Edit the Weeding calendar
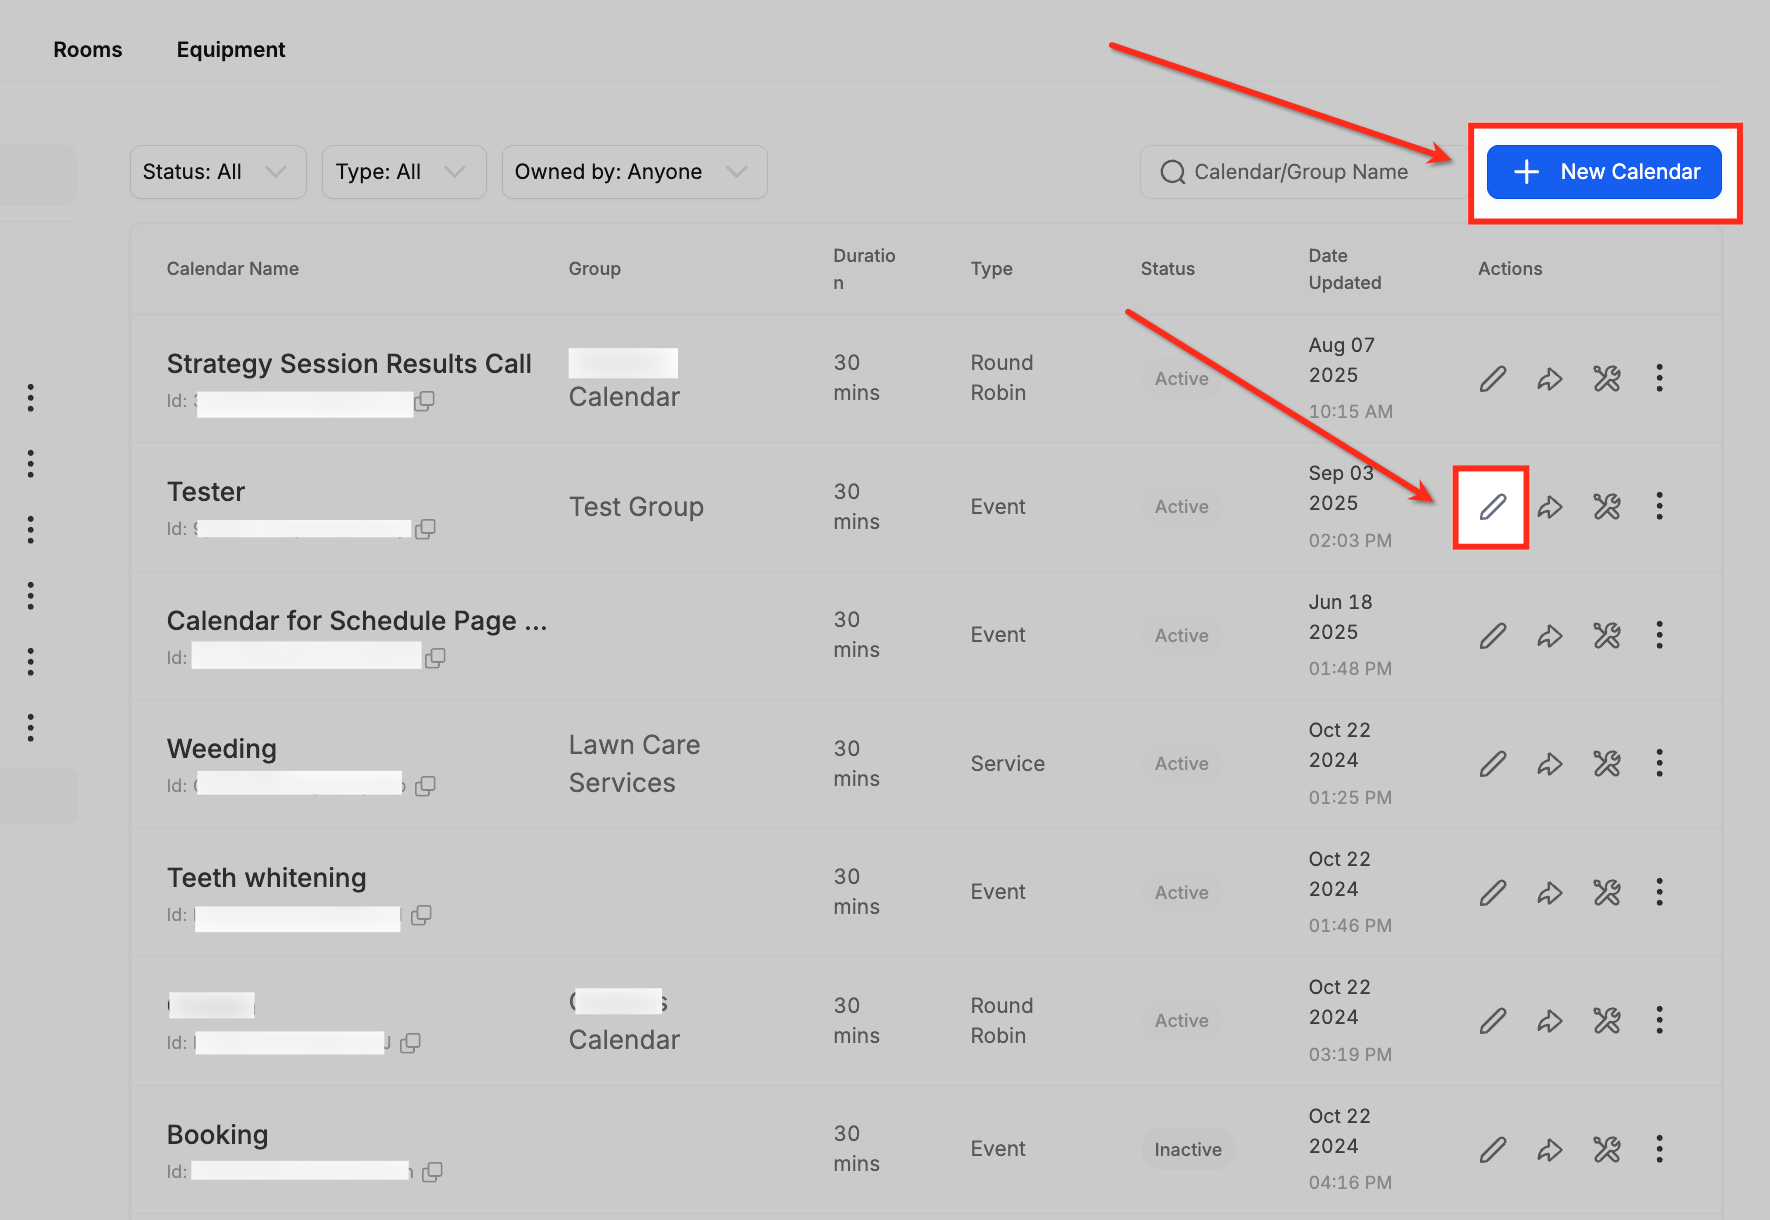The image size is (1770, 1220). 1493,764
